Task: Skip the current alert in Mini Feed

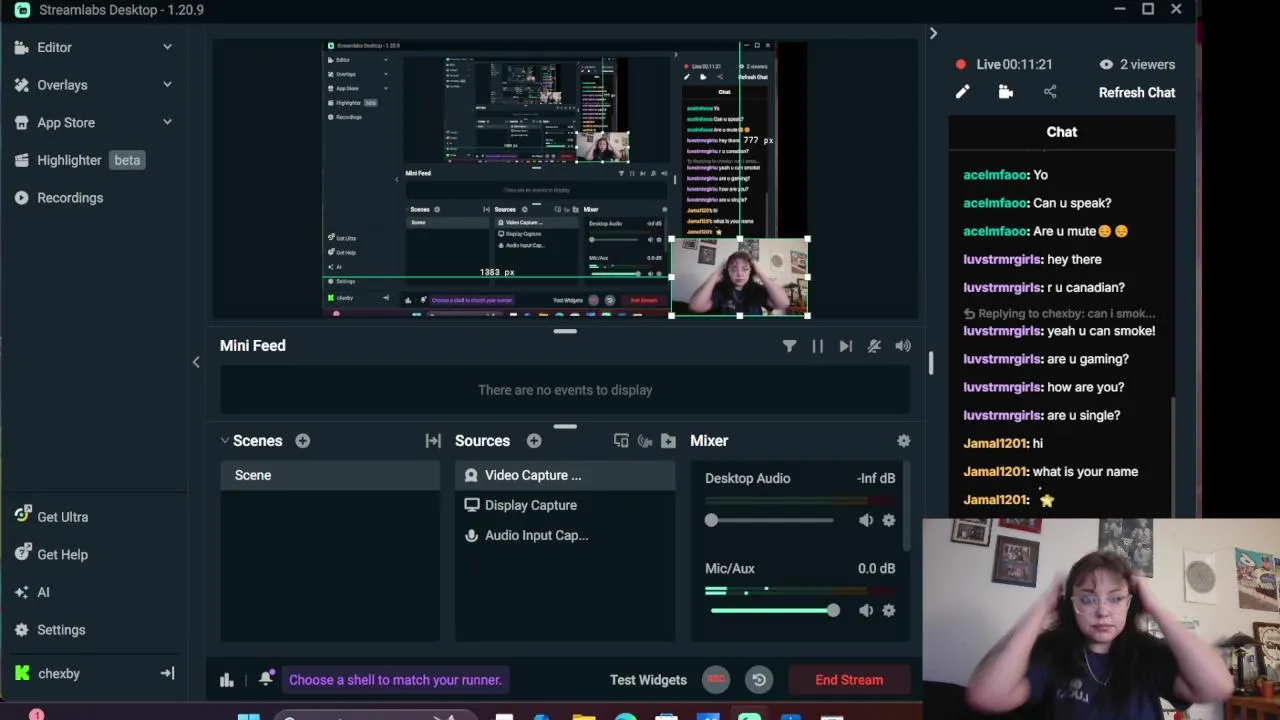Action: tap(846, 346)
